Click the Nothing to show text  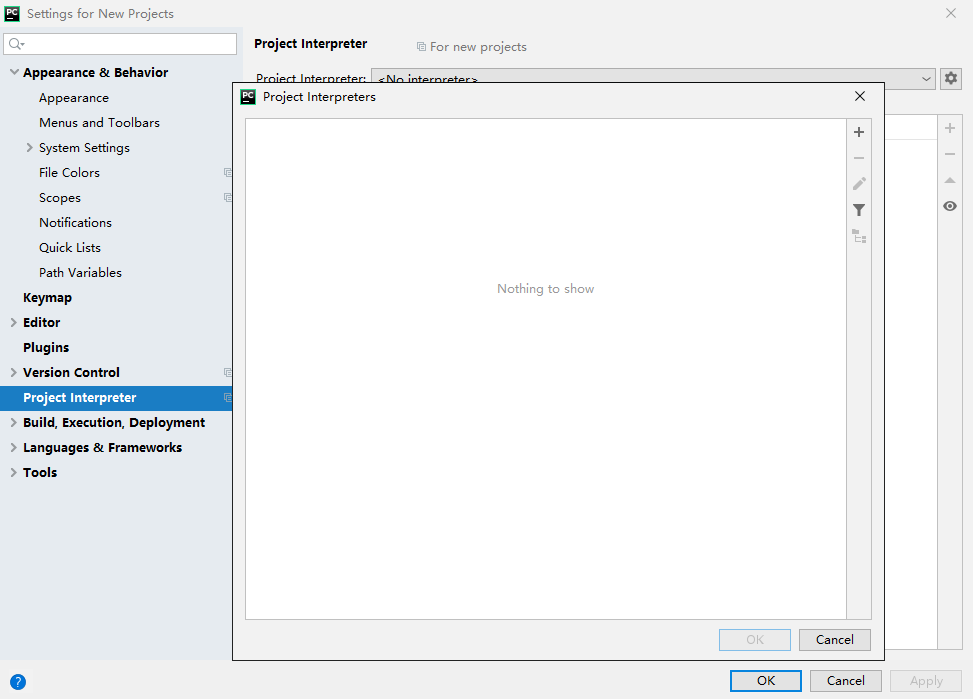coord(545,289)
